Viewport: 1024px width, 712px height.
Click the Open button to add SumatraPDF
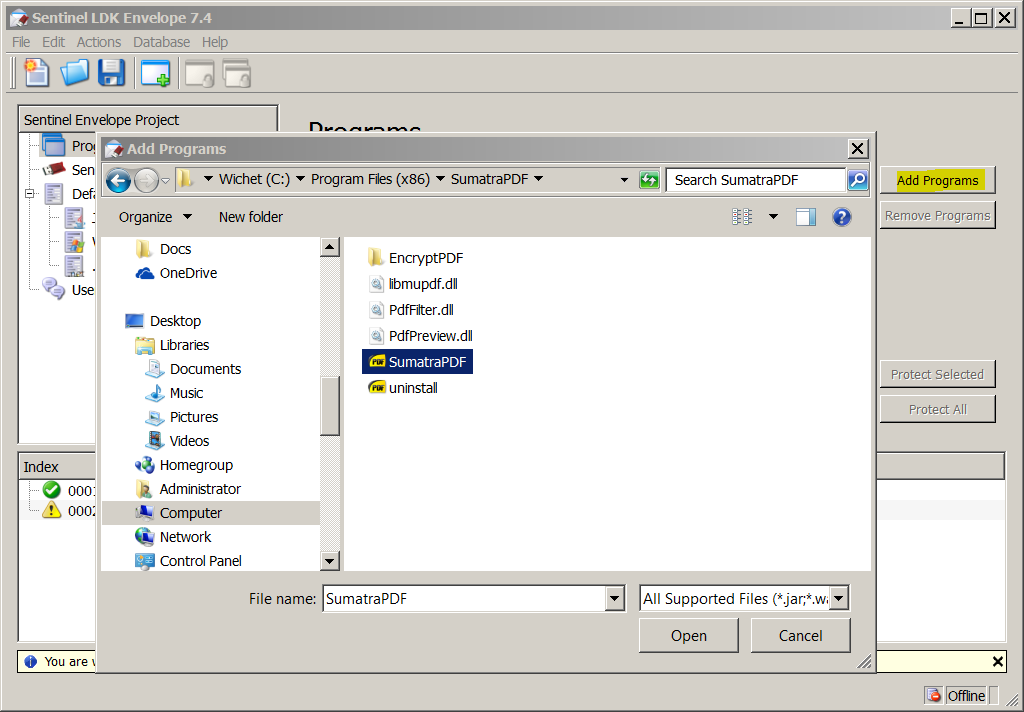point(688,635)
